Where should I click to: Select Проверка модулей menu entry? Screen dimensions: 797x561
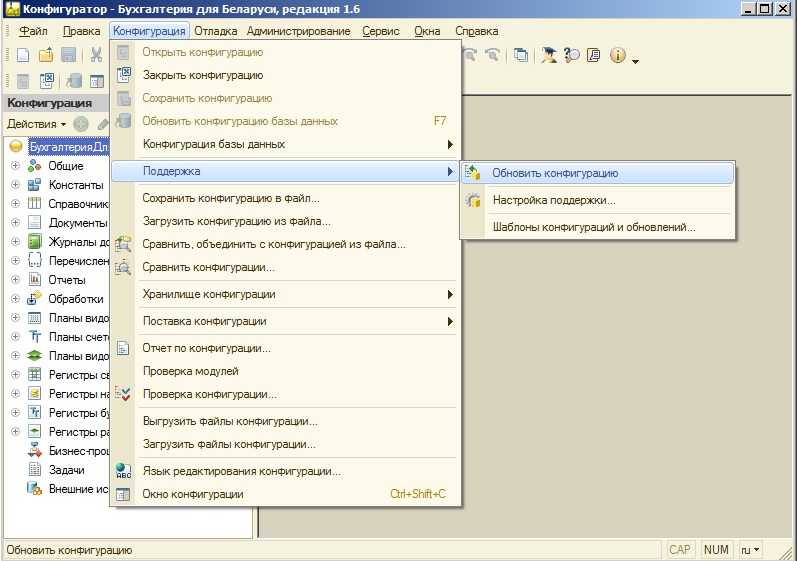[x=190, y=371]
